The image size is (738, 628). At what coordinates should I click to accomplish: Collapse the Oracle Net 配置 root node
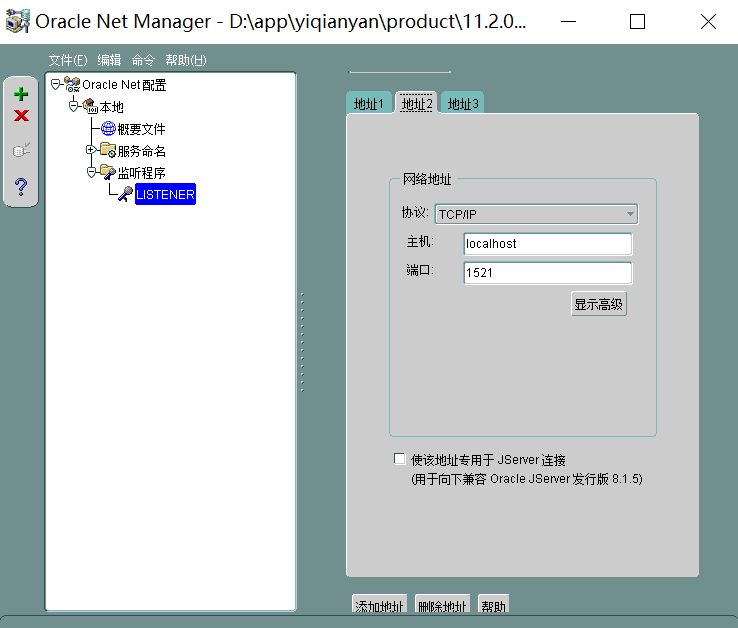[56, 84]
